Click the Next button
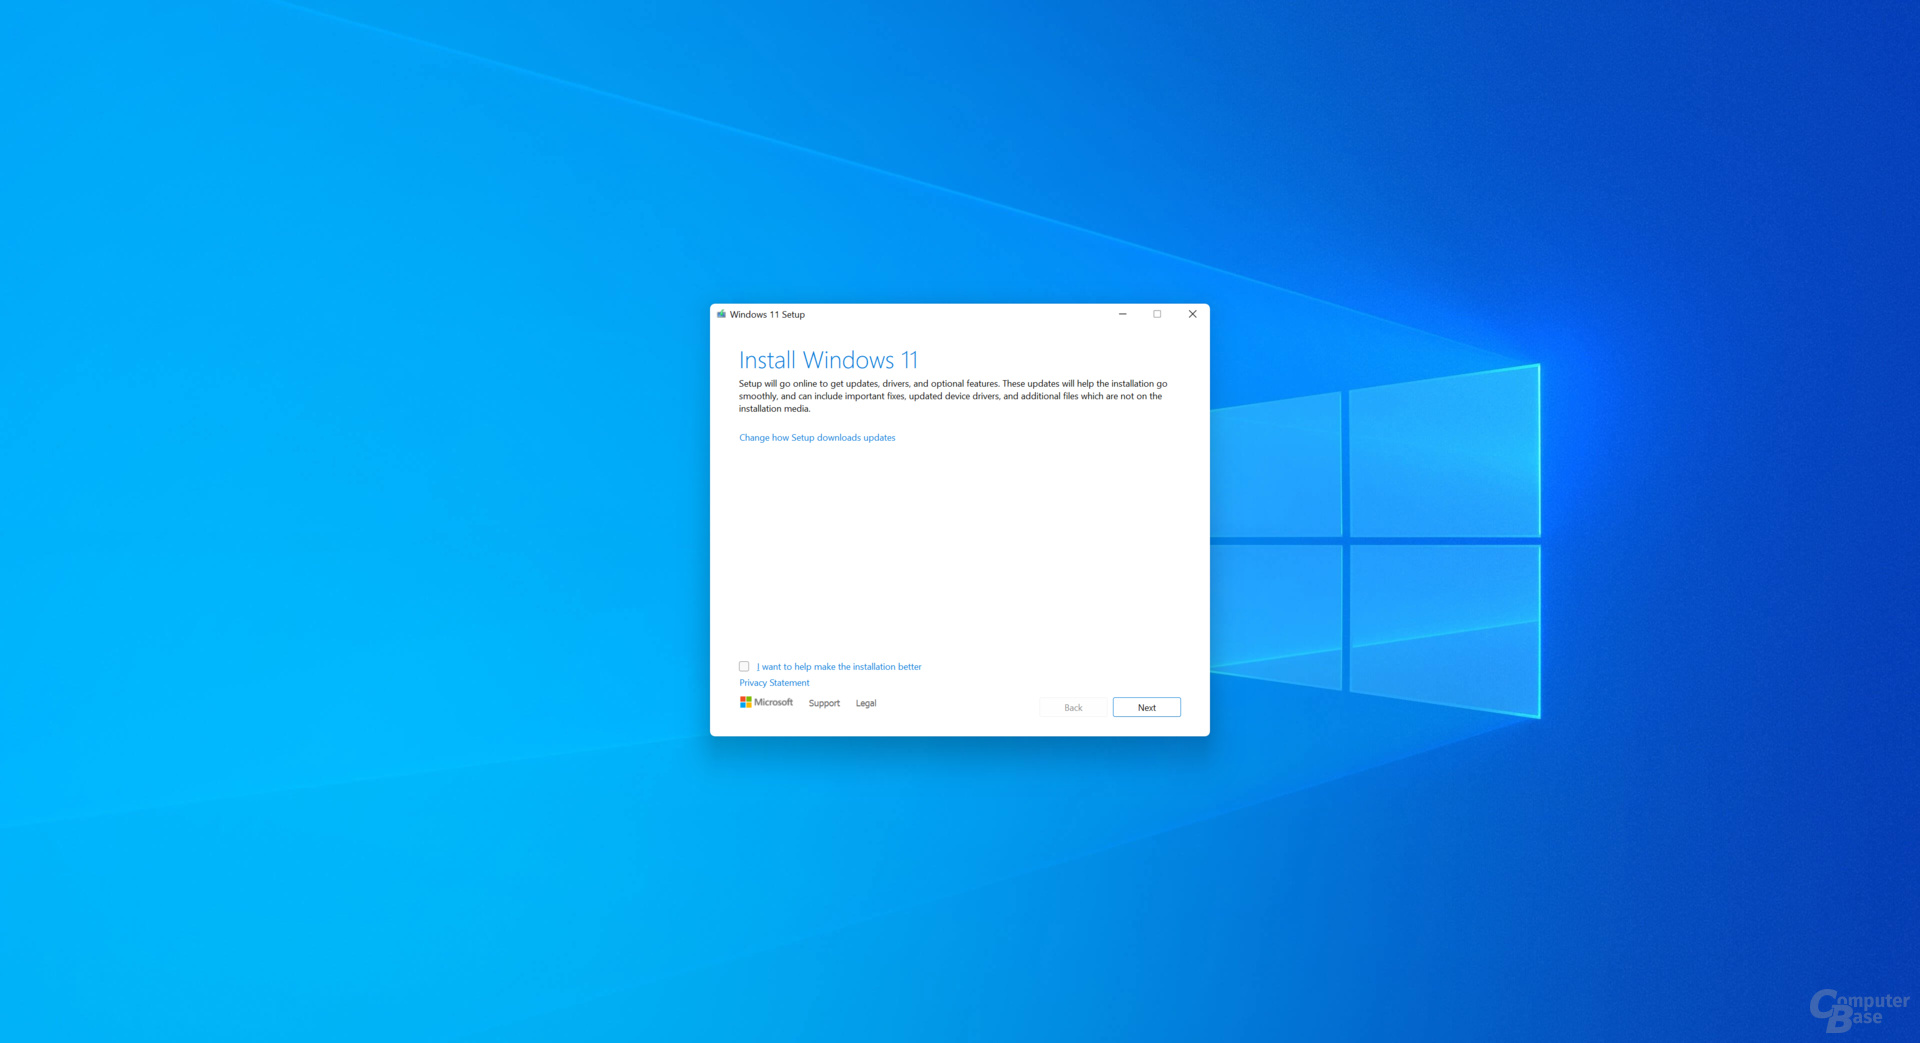Screen dimensions: 1920x1043 pyautogui.click(x=1146, y=707)
